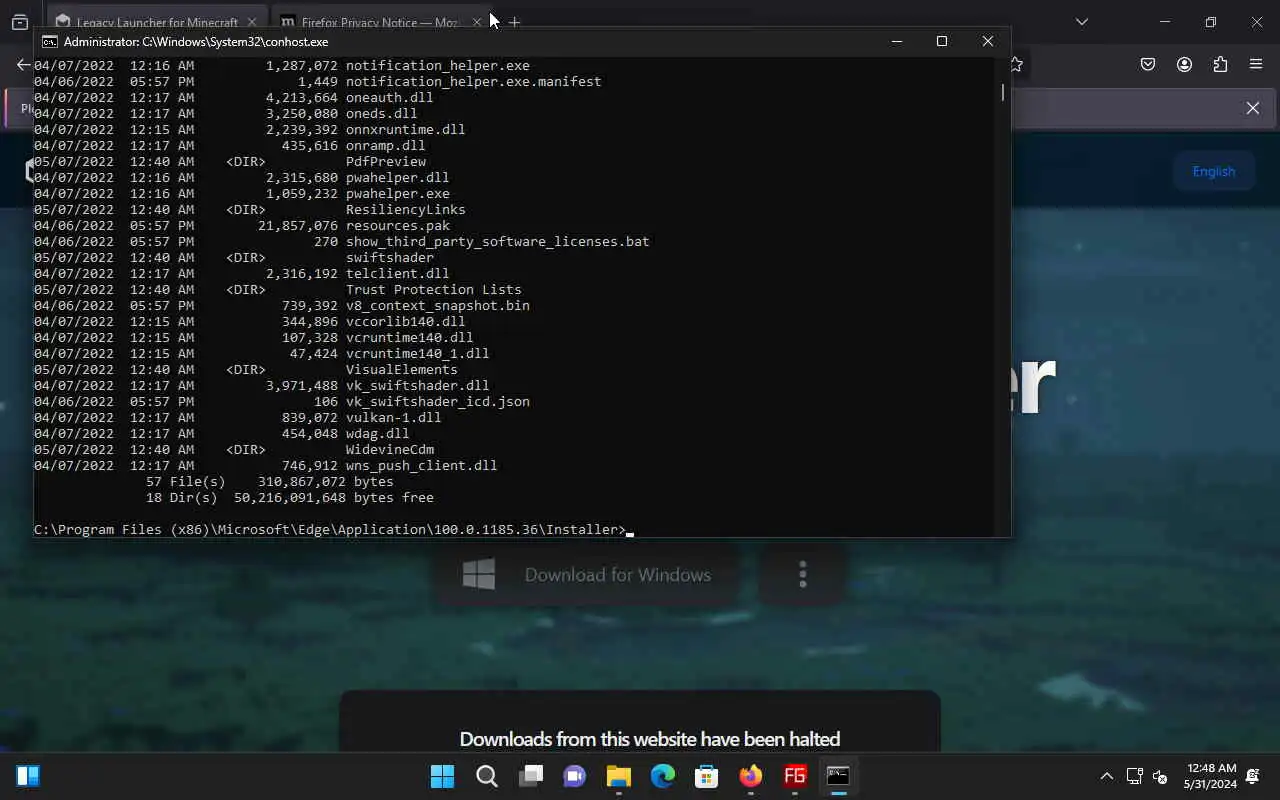
Task: Show hidden tray icons chevron
Action: coord(1106,776)
